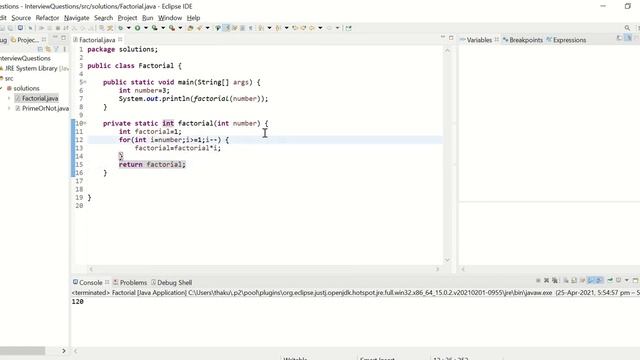This screenshot has width=640, height=360.
Task: Click the editor vertical scrollbar down arrow
Action: [x=447, y=260]
